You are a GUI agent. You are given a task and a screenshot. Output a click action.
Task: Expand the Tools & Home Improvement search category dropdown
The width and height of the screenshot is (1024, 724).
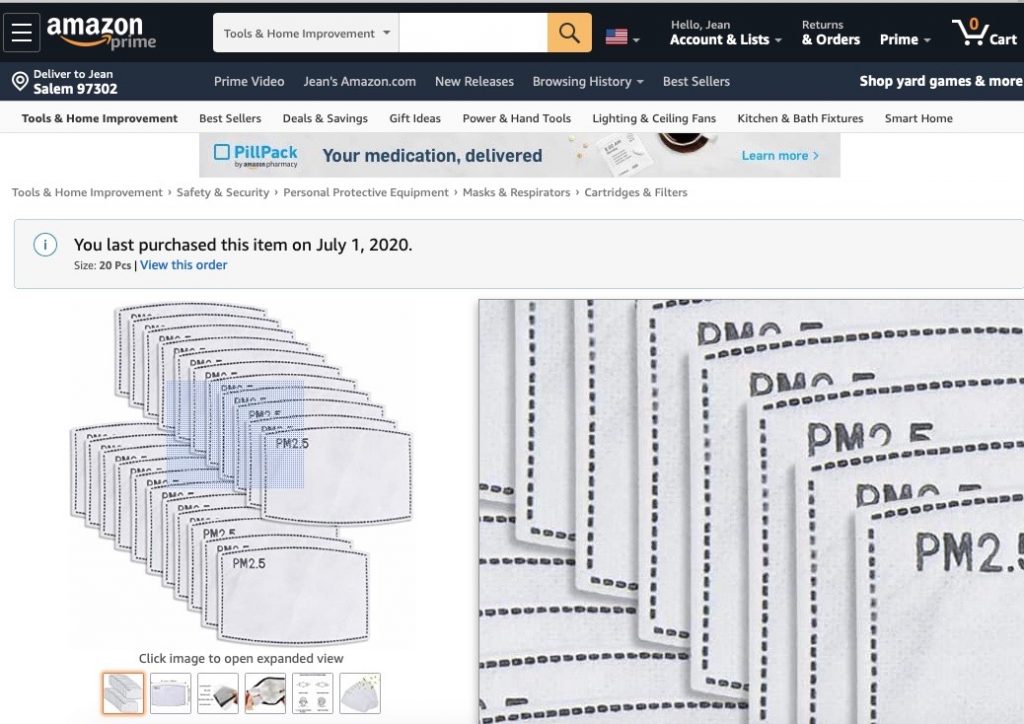tap(306, 33)
